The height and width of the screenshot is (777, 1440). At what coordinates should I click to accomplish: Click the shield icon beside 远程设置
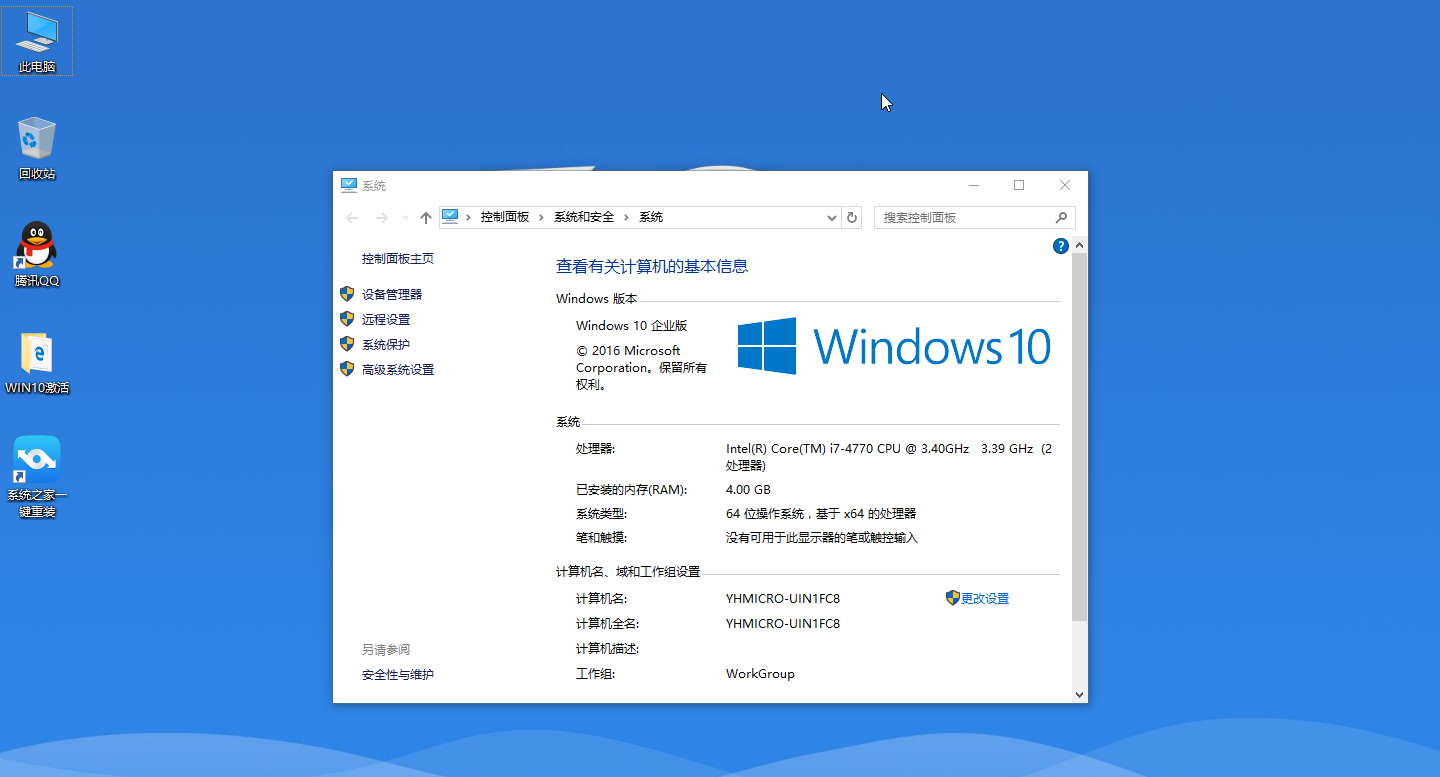347,319
